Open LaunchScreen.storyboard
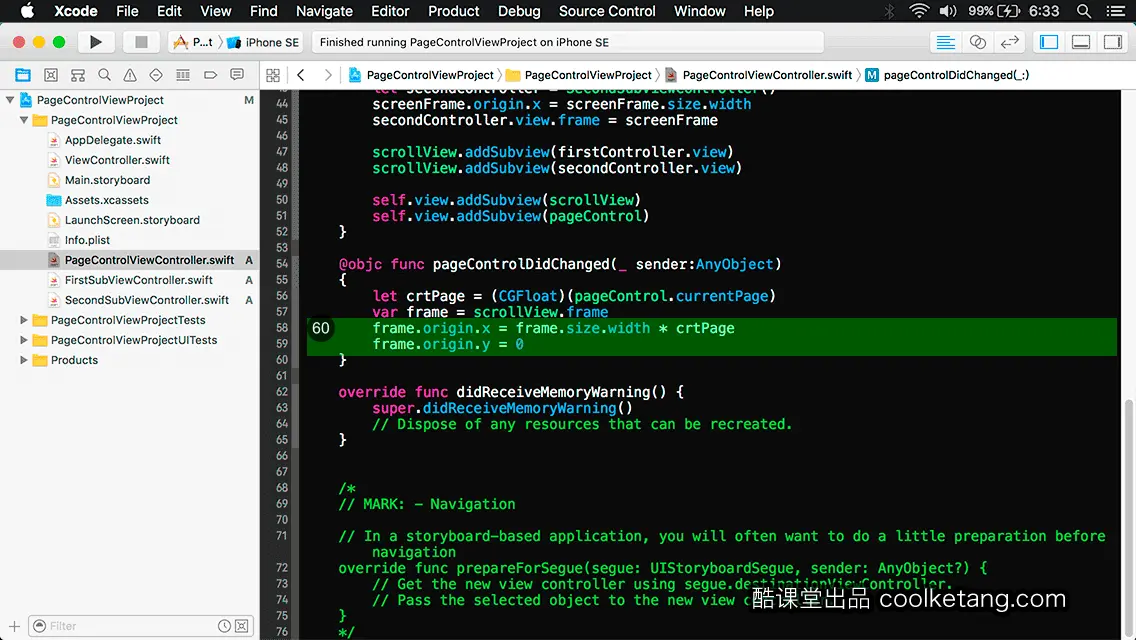Viewport: 1136px width, 640px height. (x=132, y=220)
